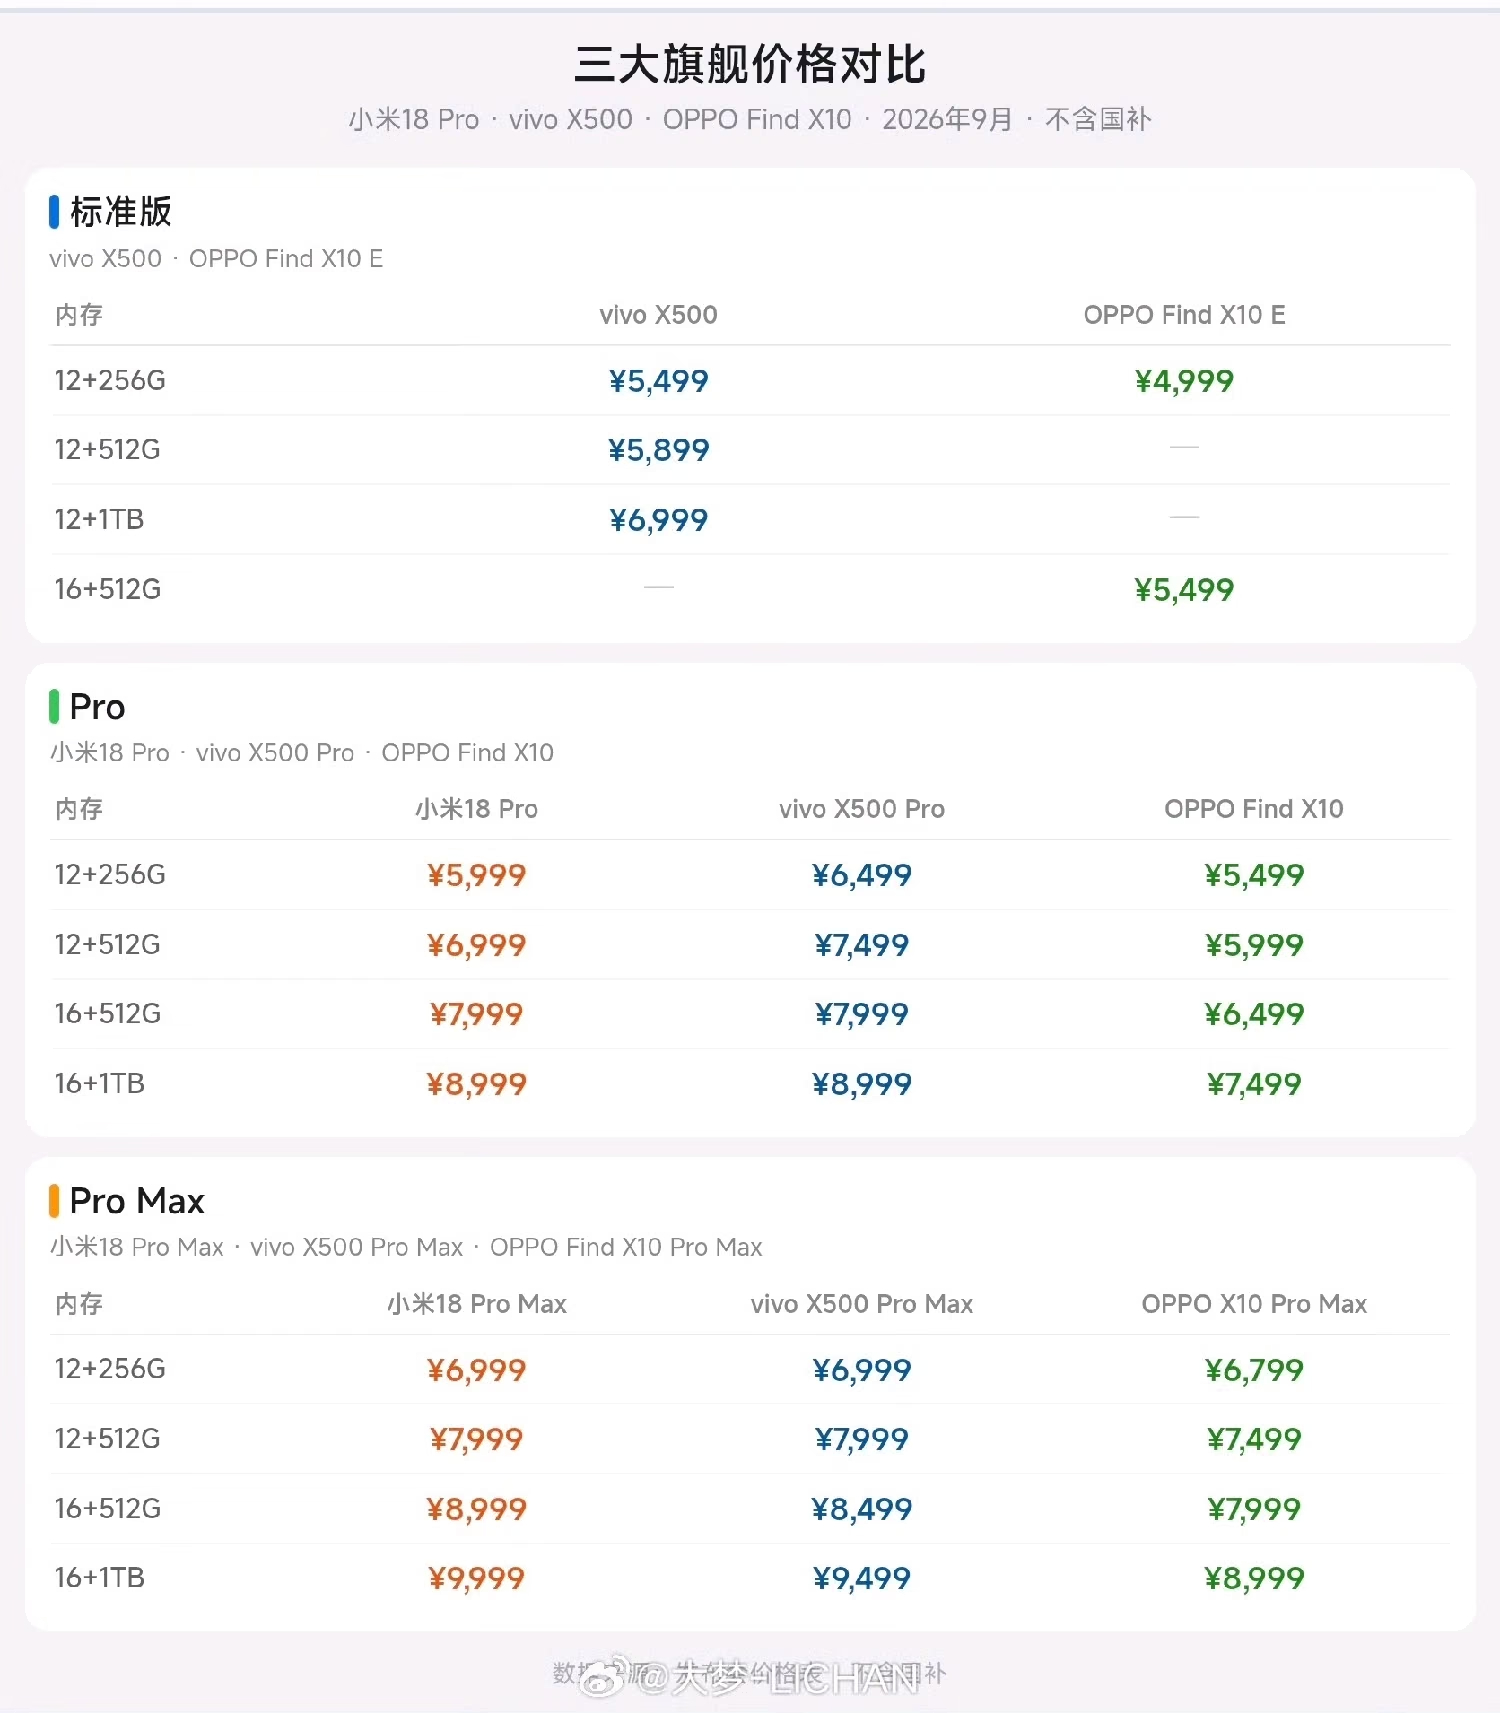Click the vivo X500 Pro Max column header

[x=862, y=1304]
